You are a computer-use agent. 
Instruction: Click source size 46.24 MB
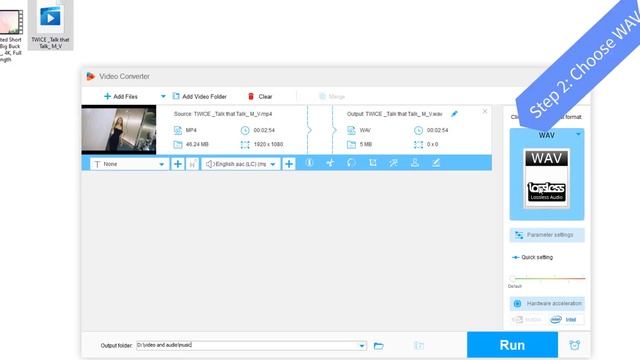point(197,144)
